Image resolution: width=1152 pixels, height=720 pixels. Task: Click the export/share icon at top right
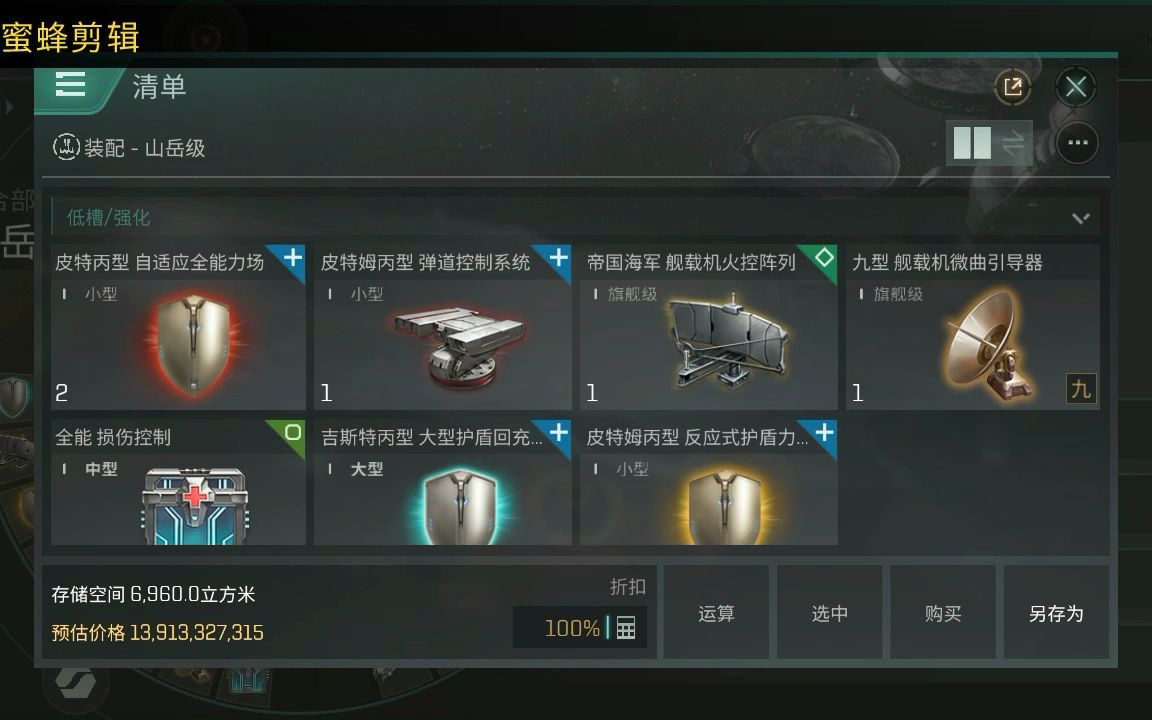(x=1012, y=87)
